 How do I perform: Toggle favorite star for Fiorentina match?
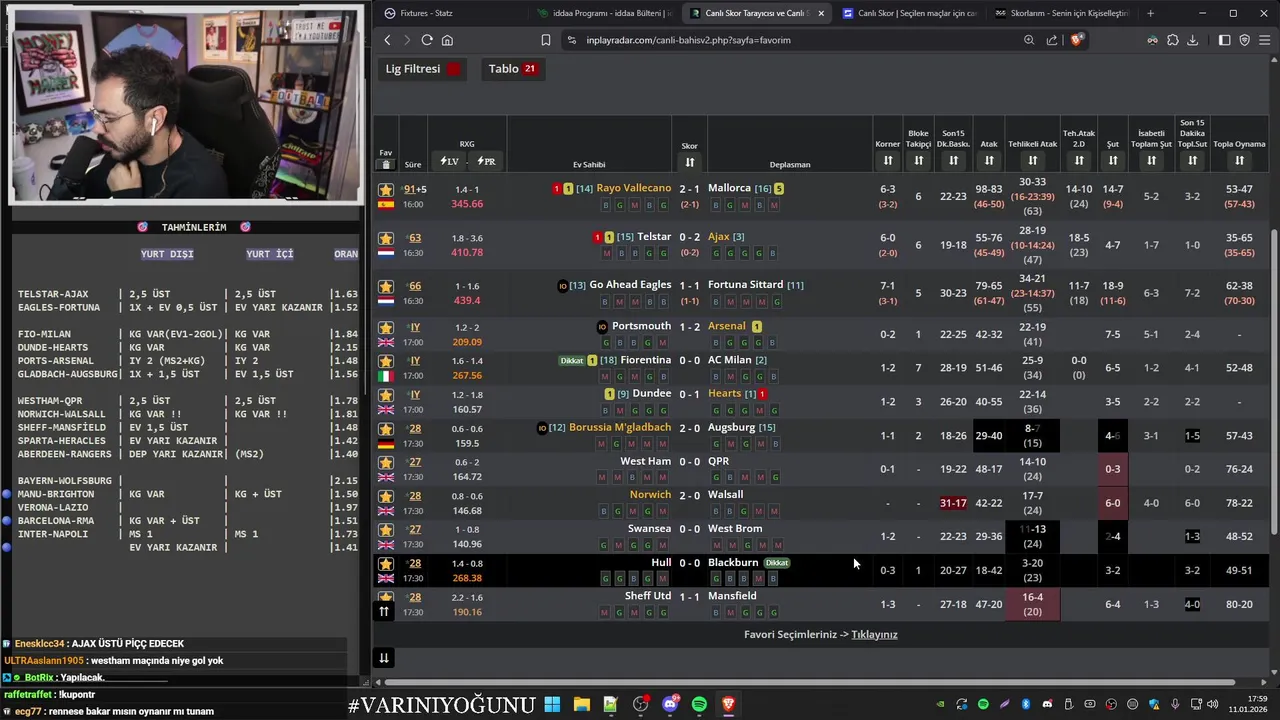click(386, 361)
